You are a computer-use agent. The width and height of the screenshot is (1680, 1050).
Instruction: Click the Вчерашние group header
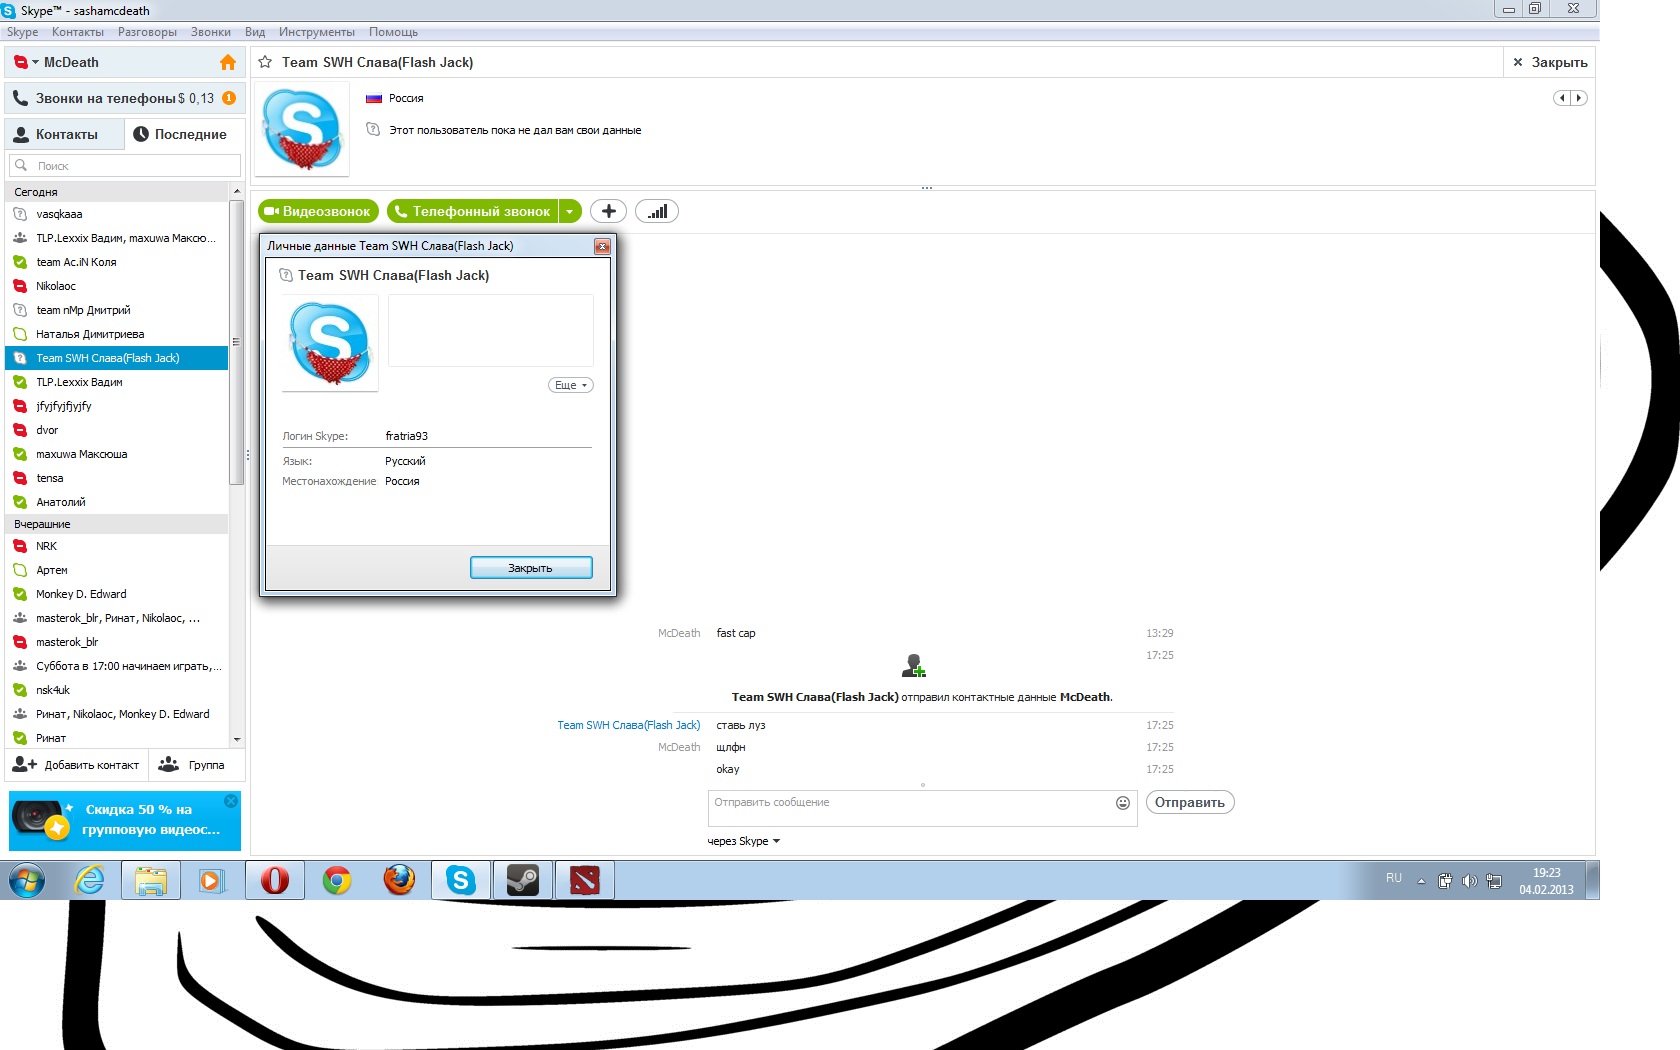point(117,524)
